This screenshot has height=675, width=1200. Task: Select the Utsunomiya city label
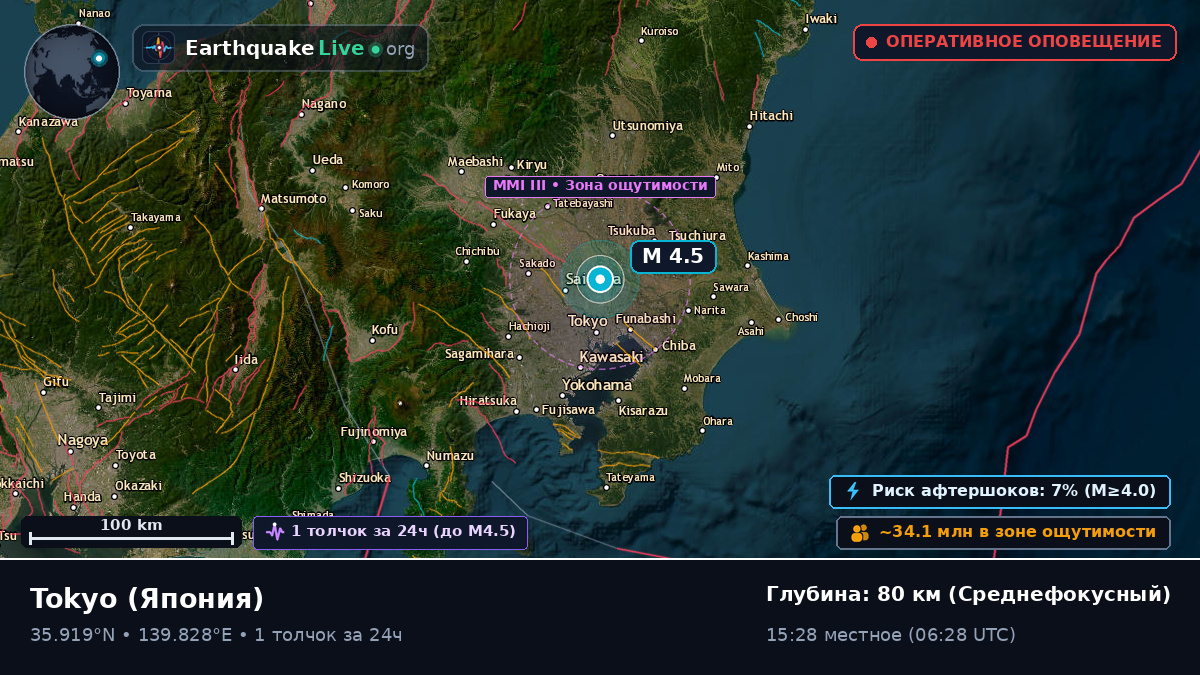(648, 126)
